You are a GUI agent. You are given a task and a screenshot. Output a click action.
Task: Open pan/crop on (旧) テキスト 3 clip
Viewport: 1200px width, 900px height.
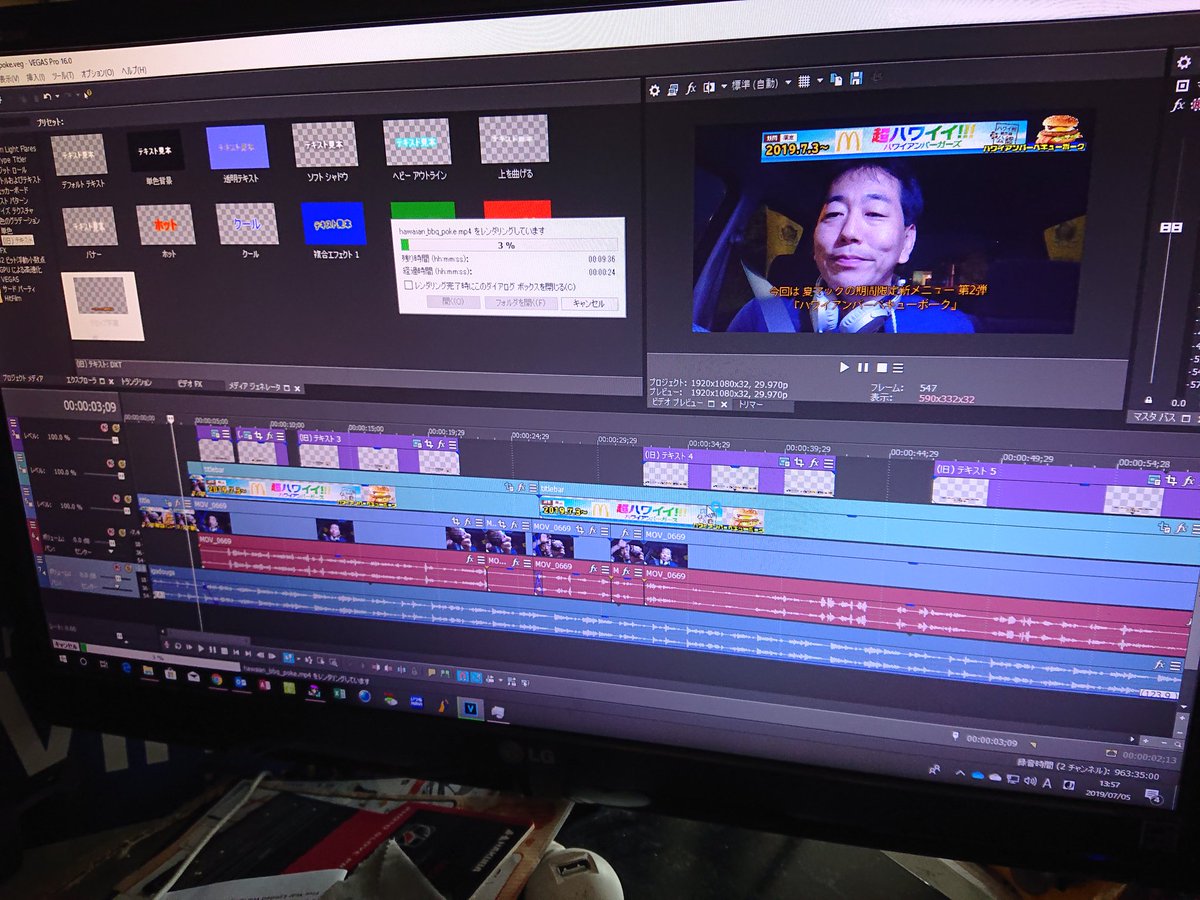(x=427, y=442)
